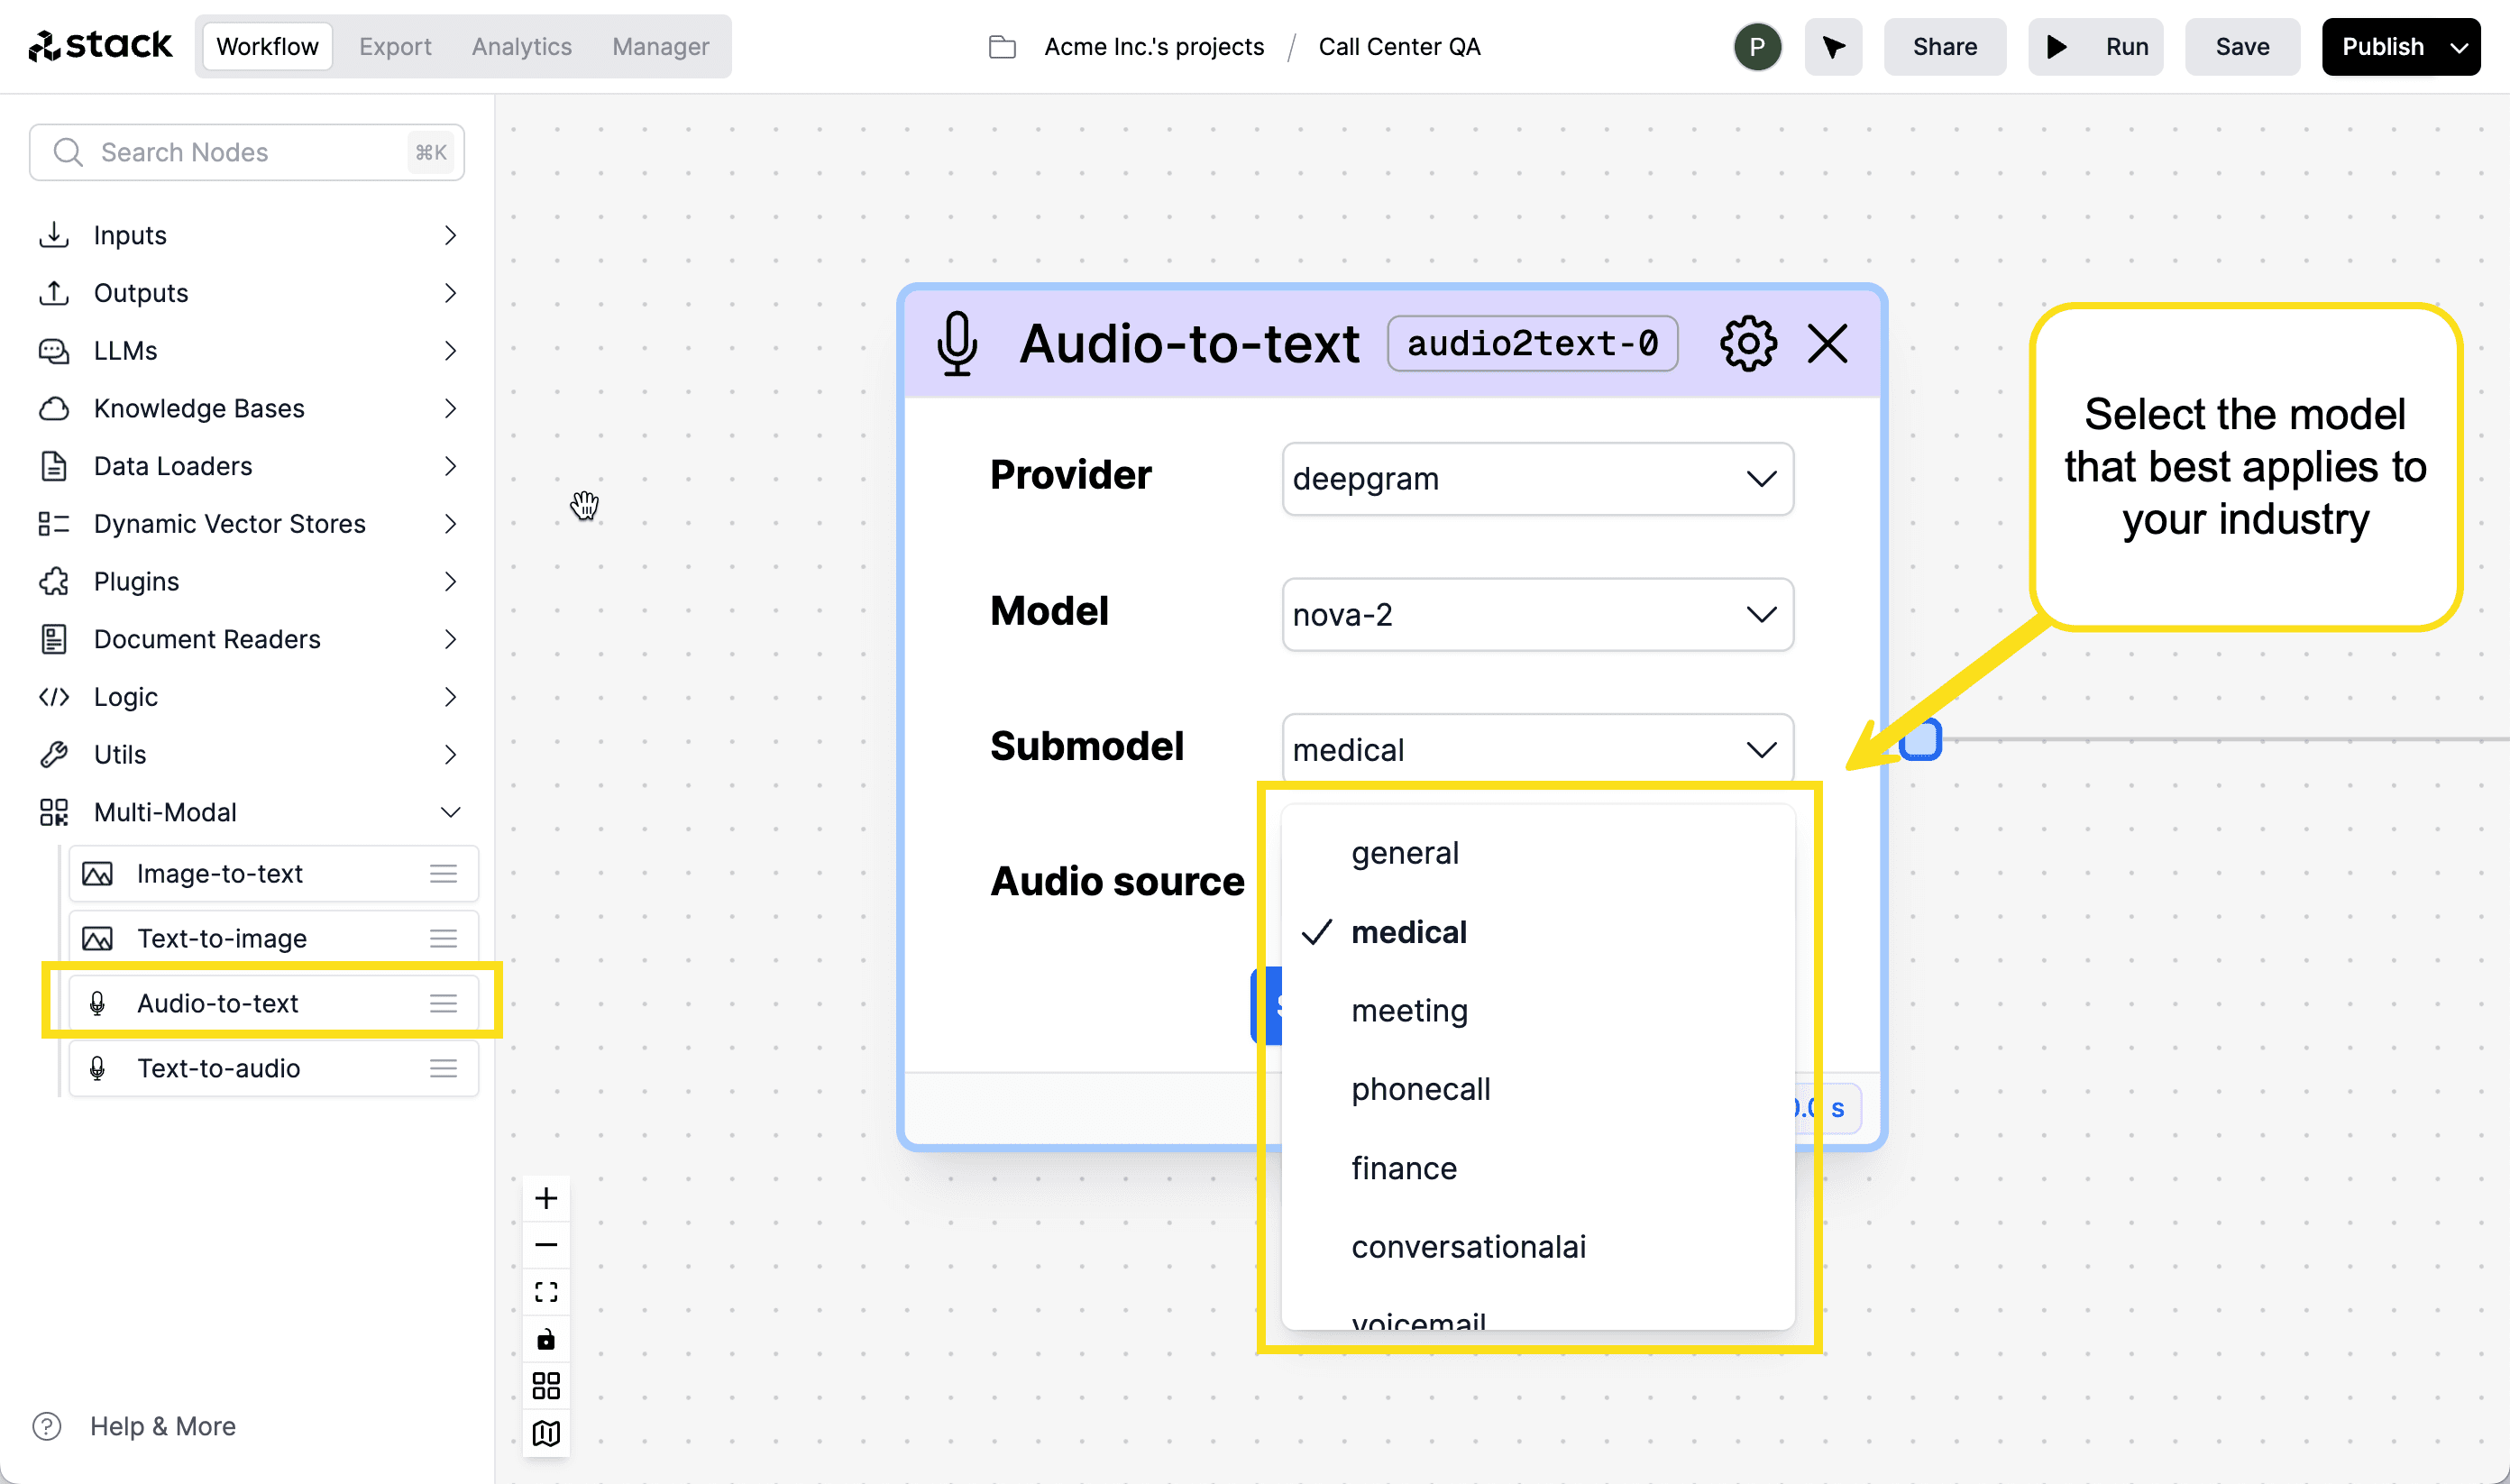Select phonecall submodel option
This screenshot has height=1484, width=2510.
1537,1090
